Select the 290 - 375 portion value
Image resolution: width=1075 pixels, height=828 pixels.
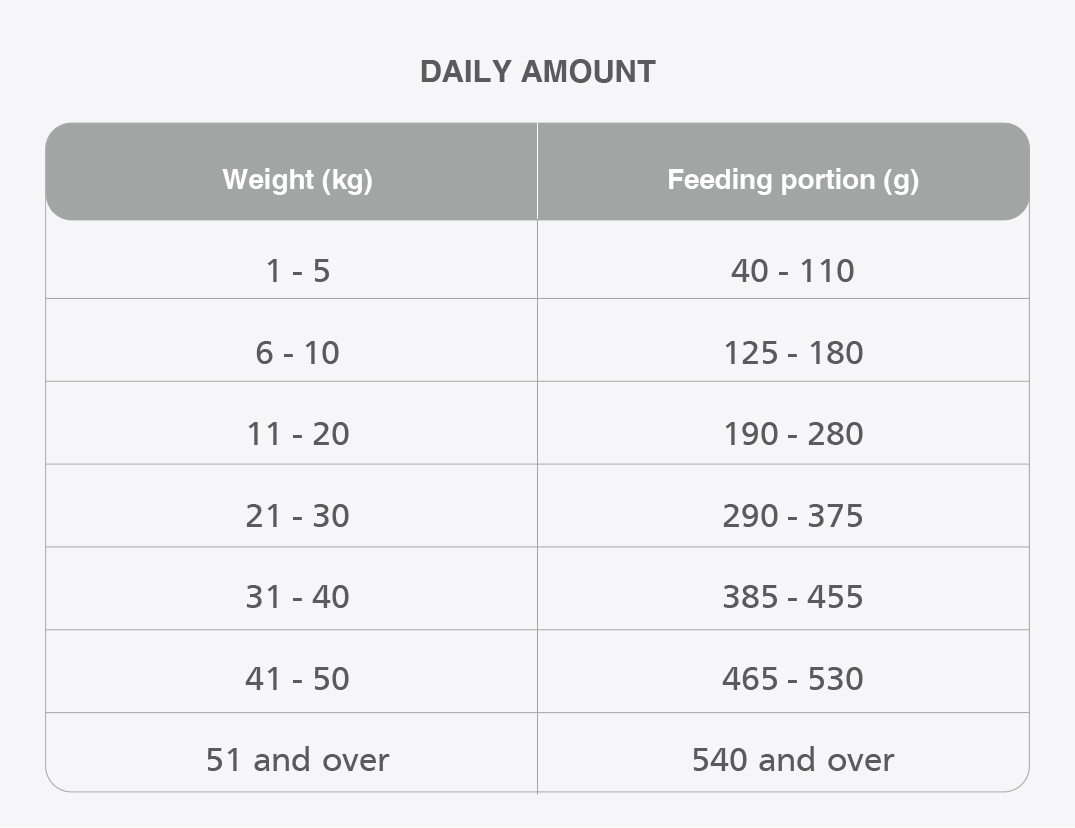(793, 516)
